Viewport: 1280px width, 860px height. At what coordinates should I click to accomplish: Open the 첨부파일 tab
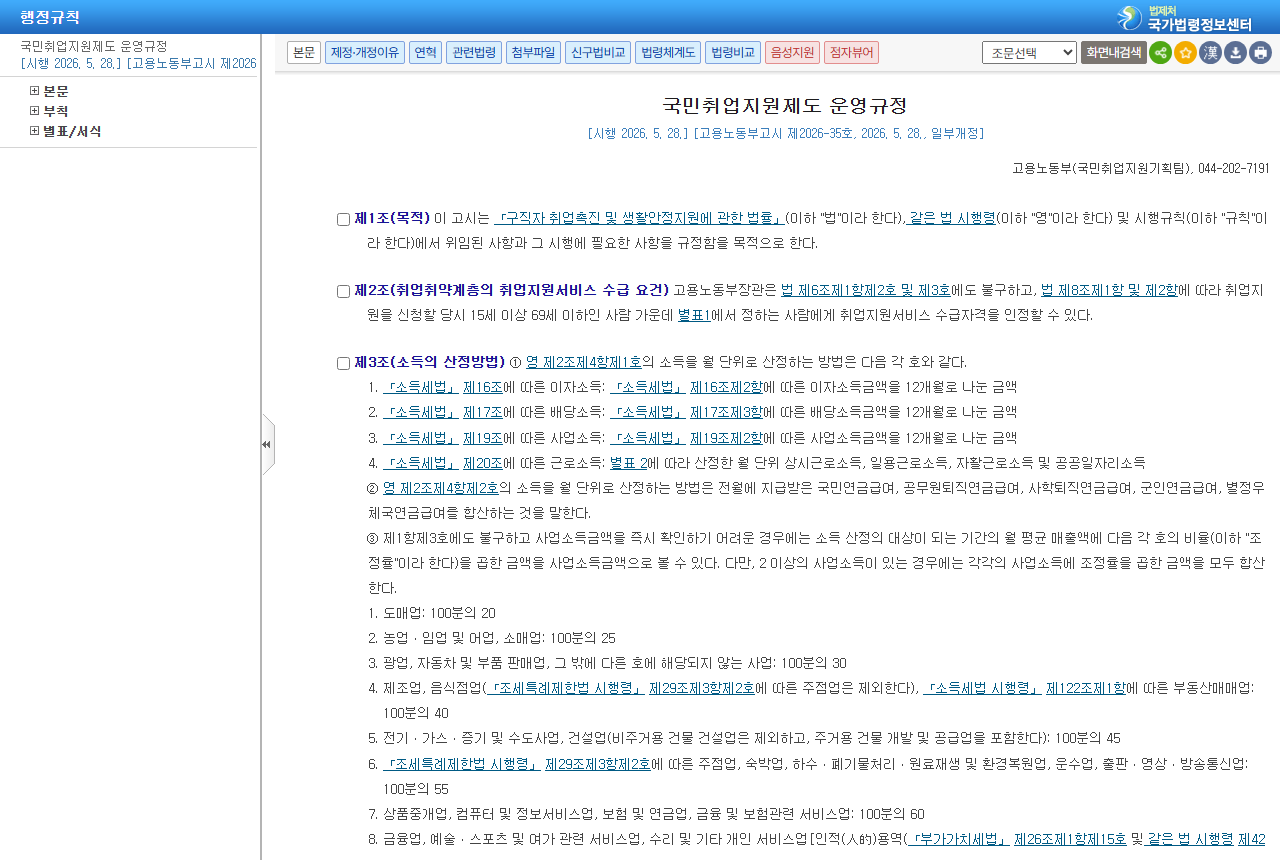[x=533, y=52]
